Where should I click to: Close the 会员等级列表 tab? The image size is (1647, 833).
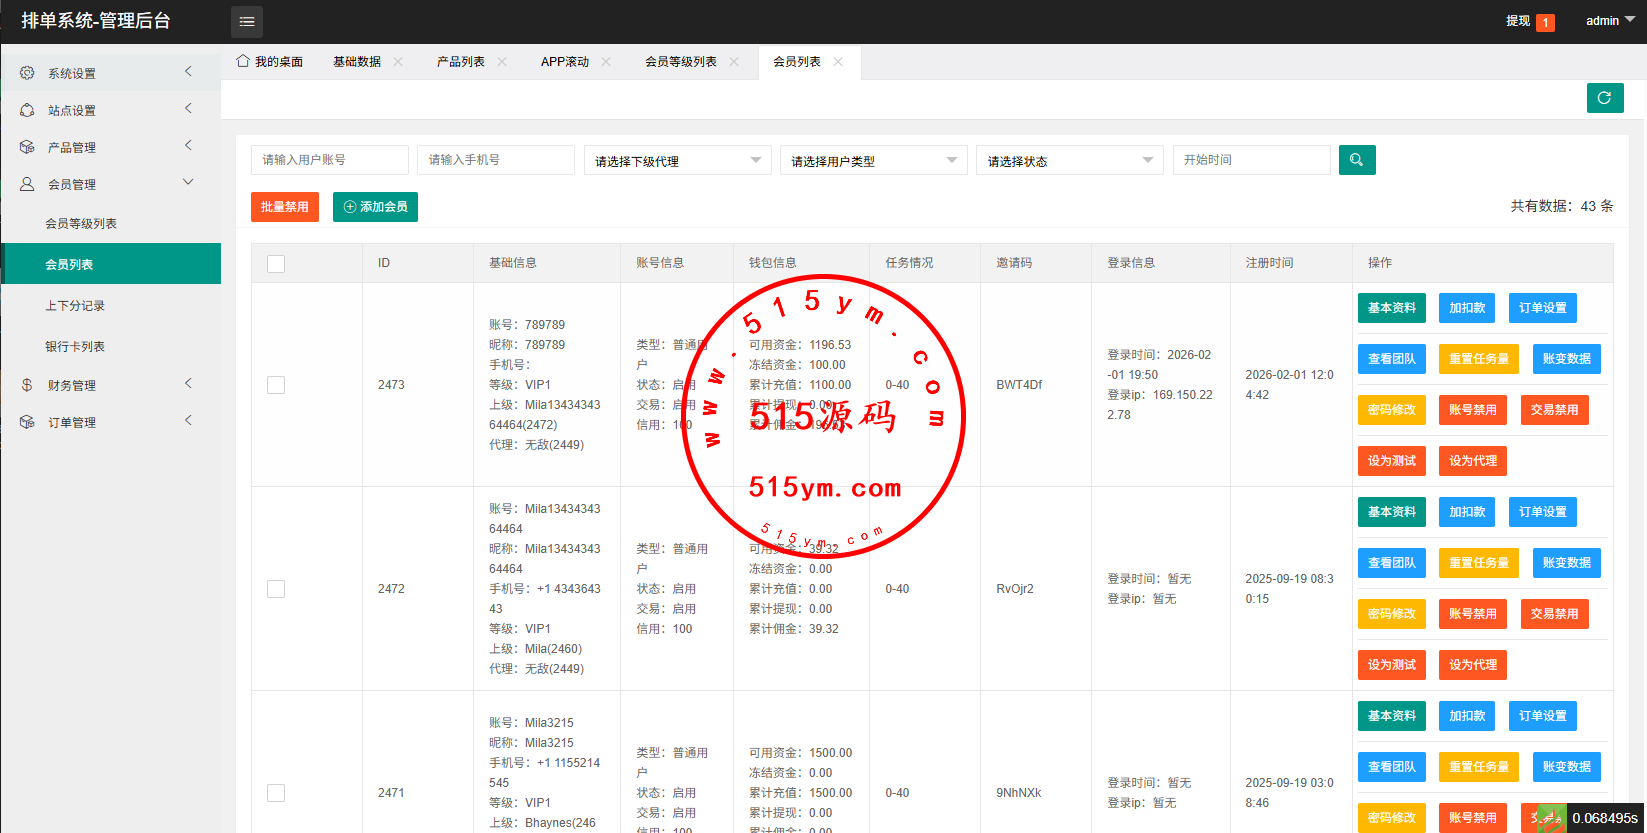[734, 62]
